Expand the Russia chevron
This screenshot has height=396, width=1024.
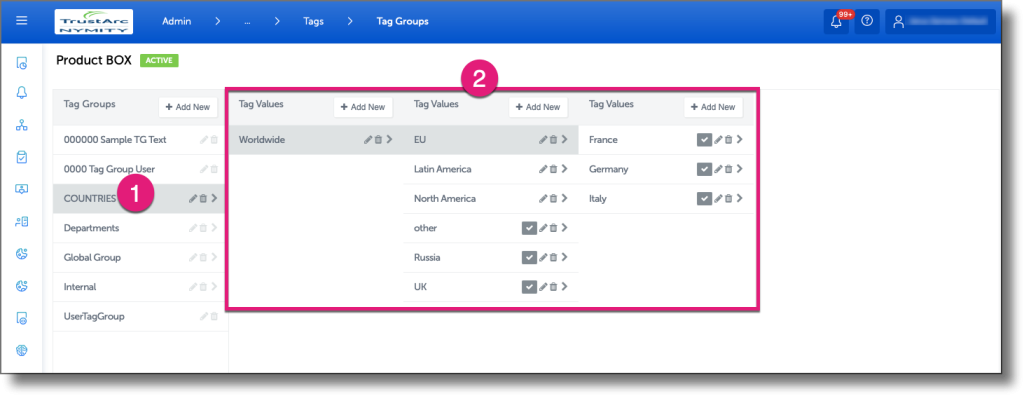tap(564, 257)
